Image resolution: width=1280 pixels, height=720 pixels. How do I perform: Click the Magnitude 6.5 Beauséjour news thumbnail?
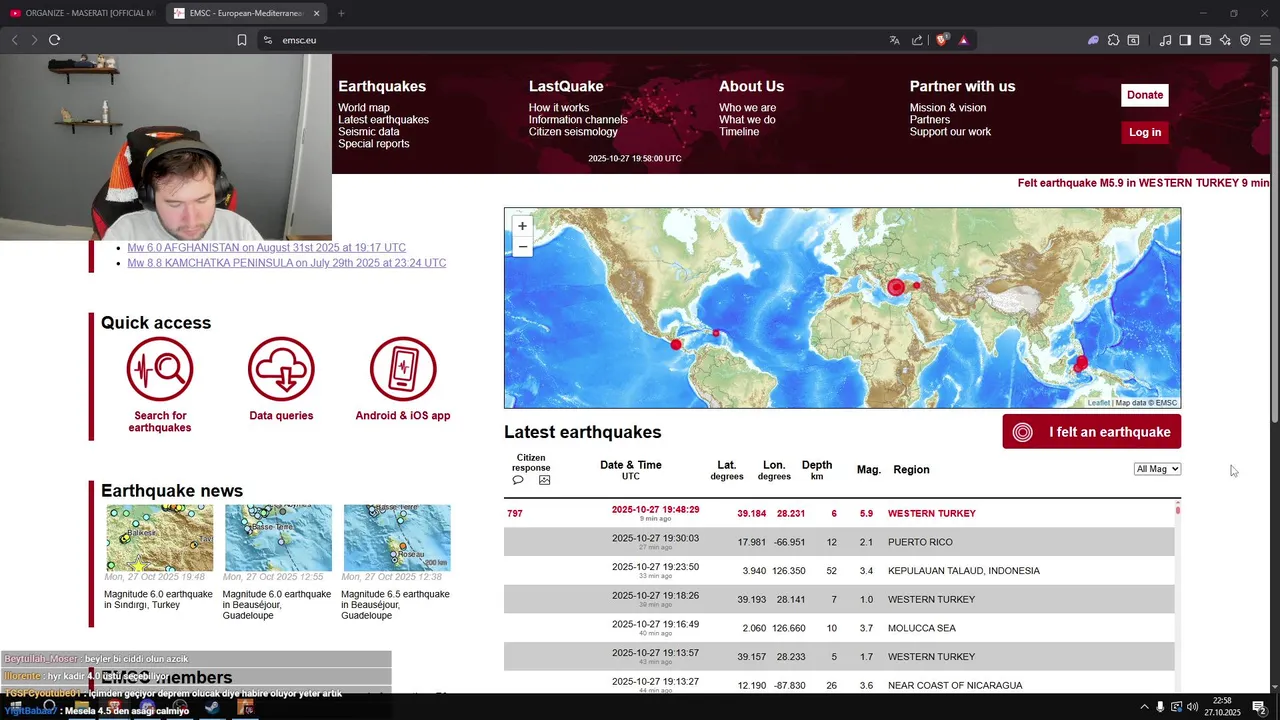(397, 538)
